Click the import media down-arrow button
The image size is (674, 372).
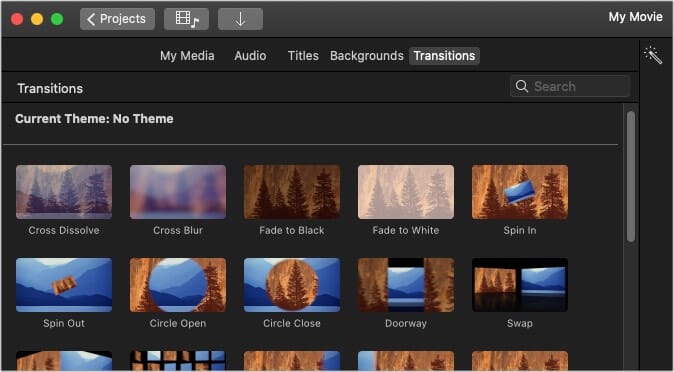point(240,19)
